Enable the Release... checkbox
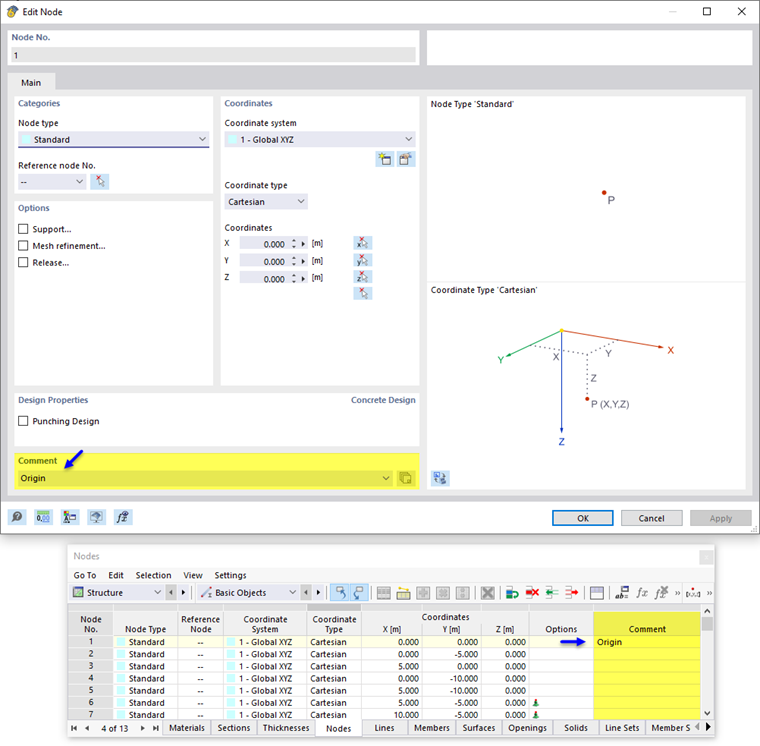 (x=23, y=262)
